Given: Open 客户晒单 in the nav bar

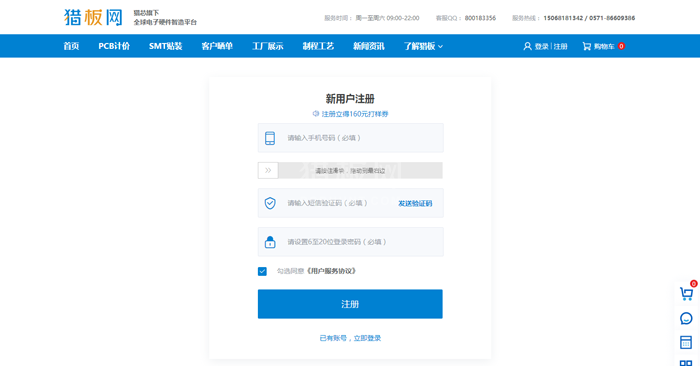Looking at the screenshot, I should click(217, 46).
